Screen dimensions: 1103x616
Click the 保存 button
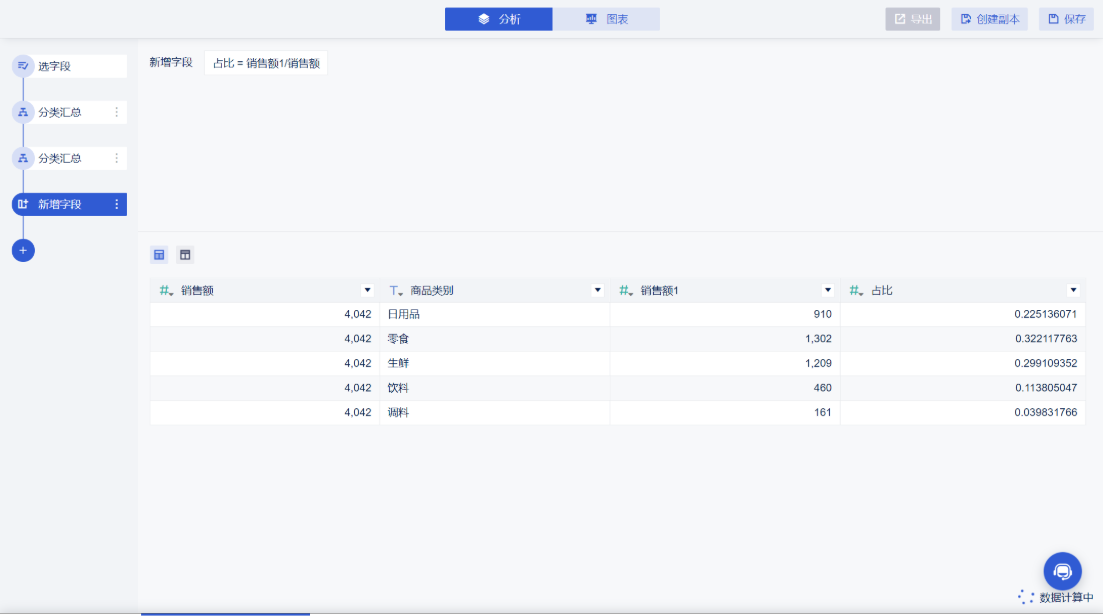(1066, 19)
